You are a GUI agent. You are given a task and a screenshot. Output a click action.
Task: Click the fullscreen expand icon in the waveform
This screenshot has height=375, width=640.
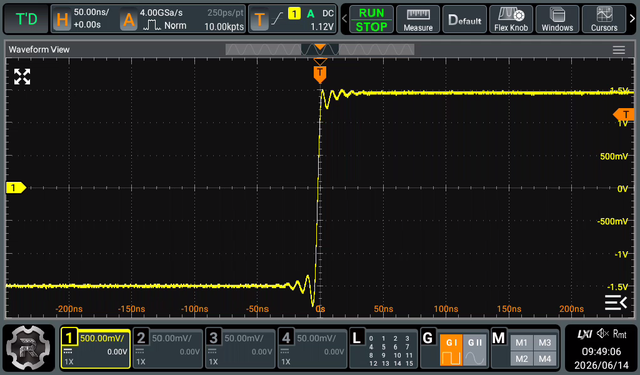[22, 77]
